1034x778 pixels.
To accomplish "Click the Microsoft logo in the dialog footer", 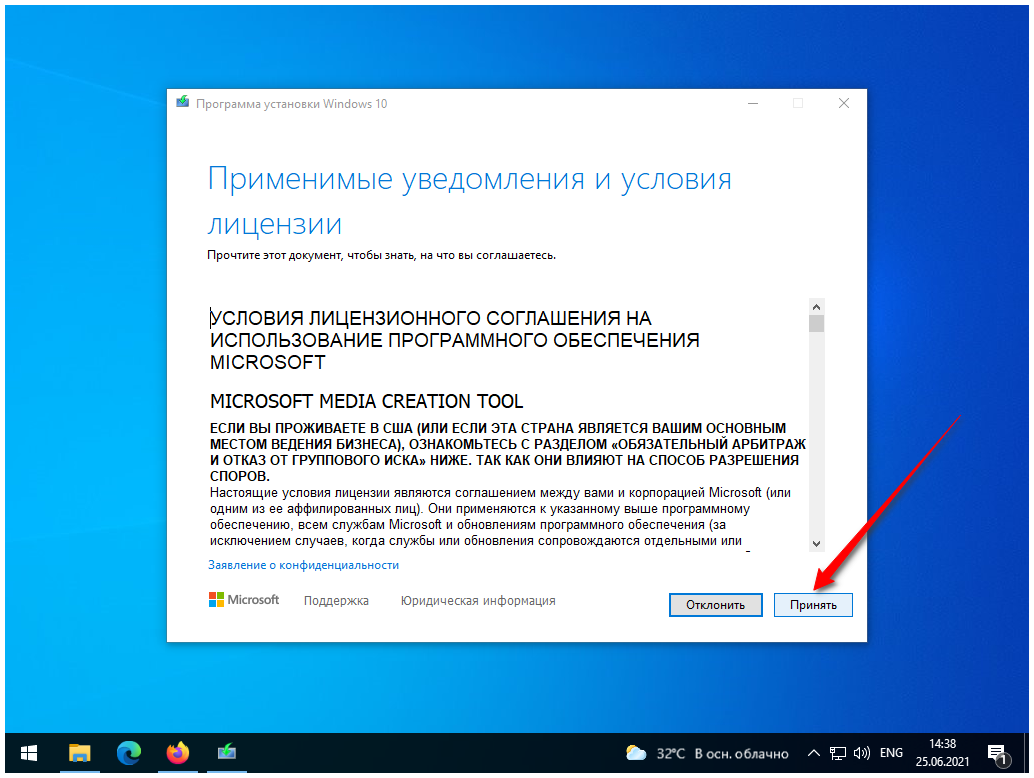I will pos(244,599).
